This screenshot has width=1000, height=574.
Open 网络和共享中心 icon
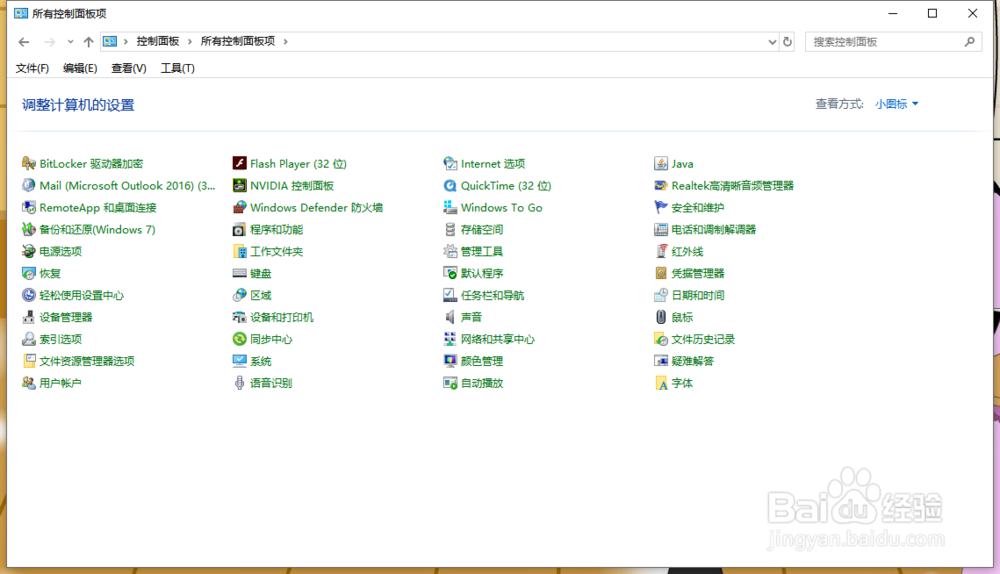[x=450, y=339]
